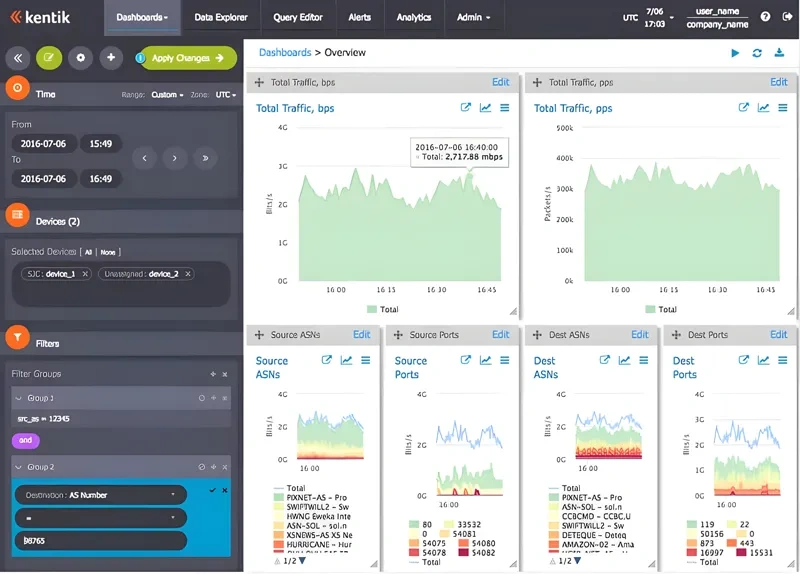The image size is (800, 574).
Task: Toggle the purple 'and' filter operator
Action: pyautogui.click(x=25, y=440)
